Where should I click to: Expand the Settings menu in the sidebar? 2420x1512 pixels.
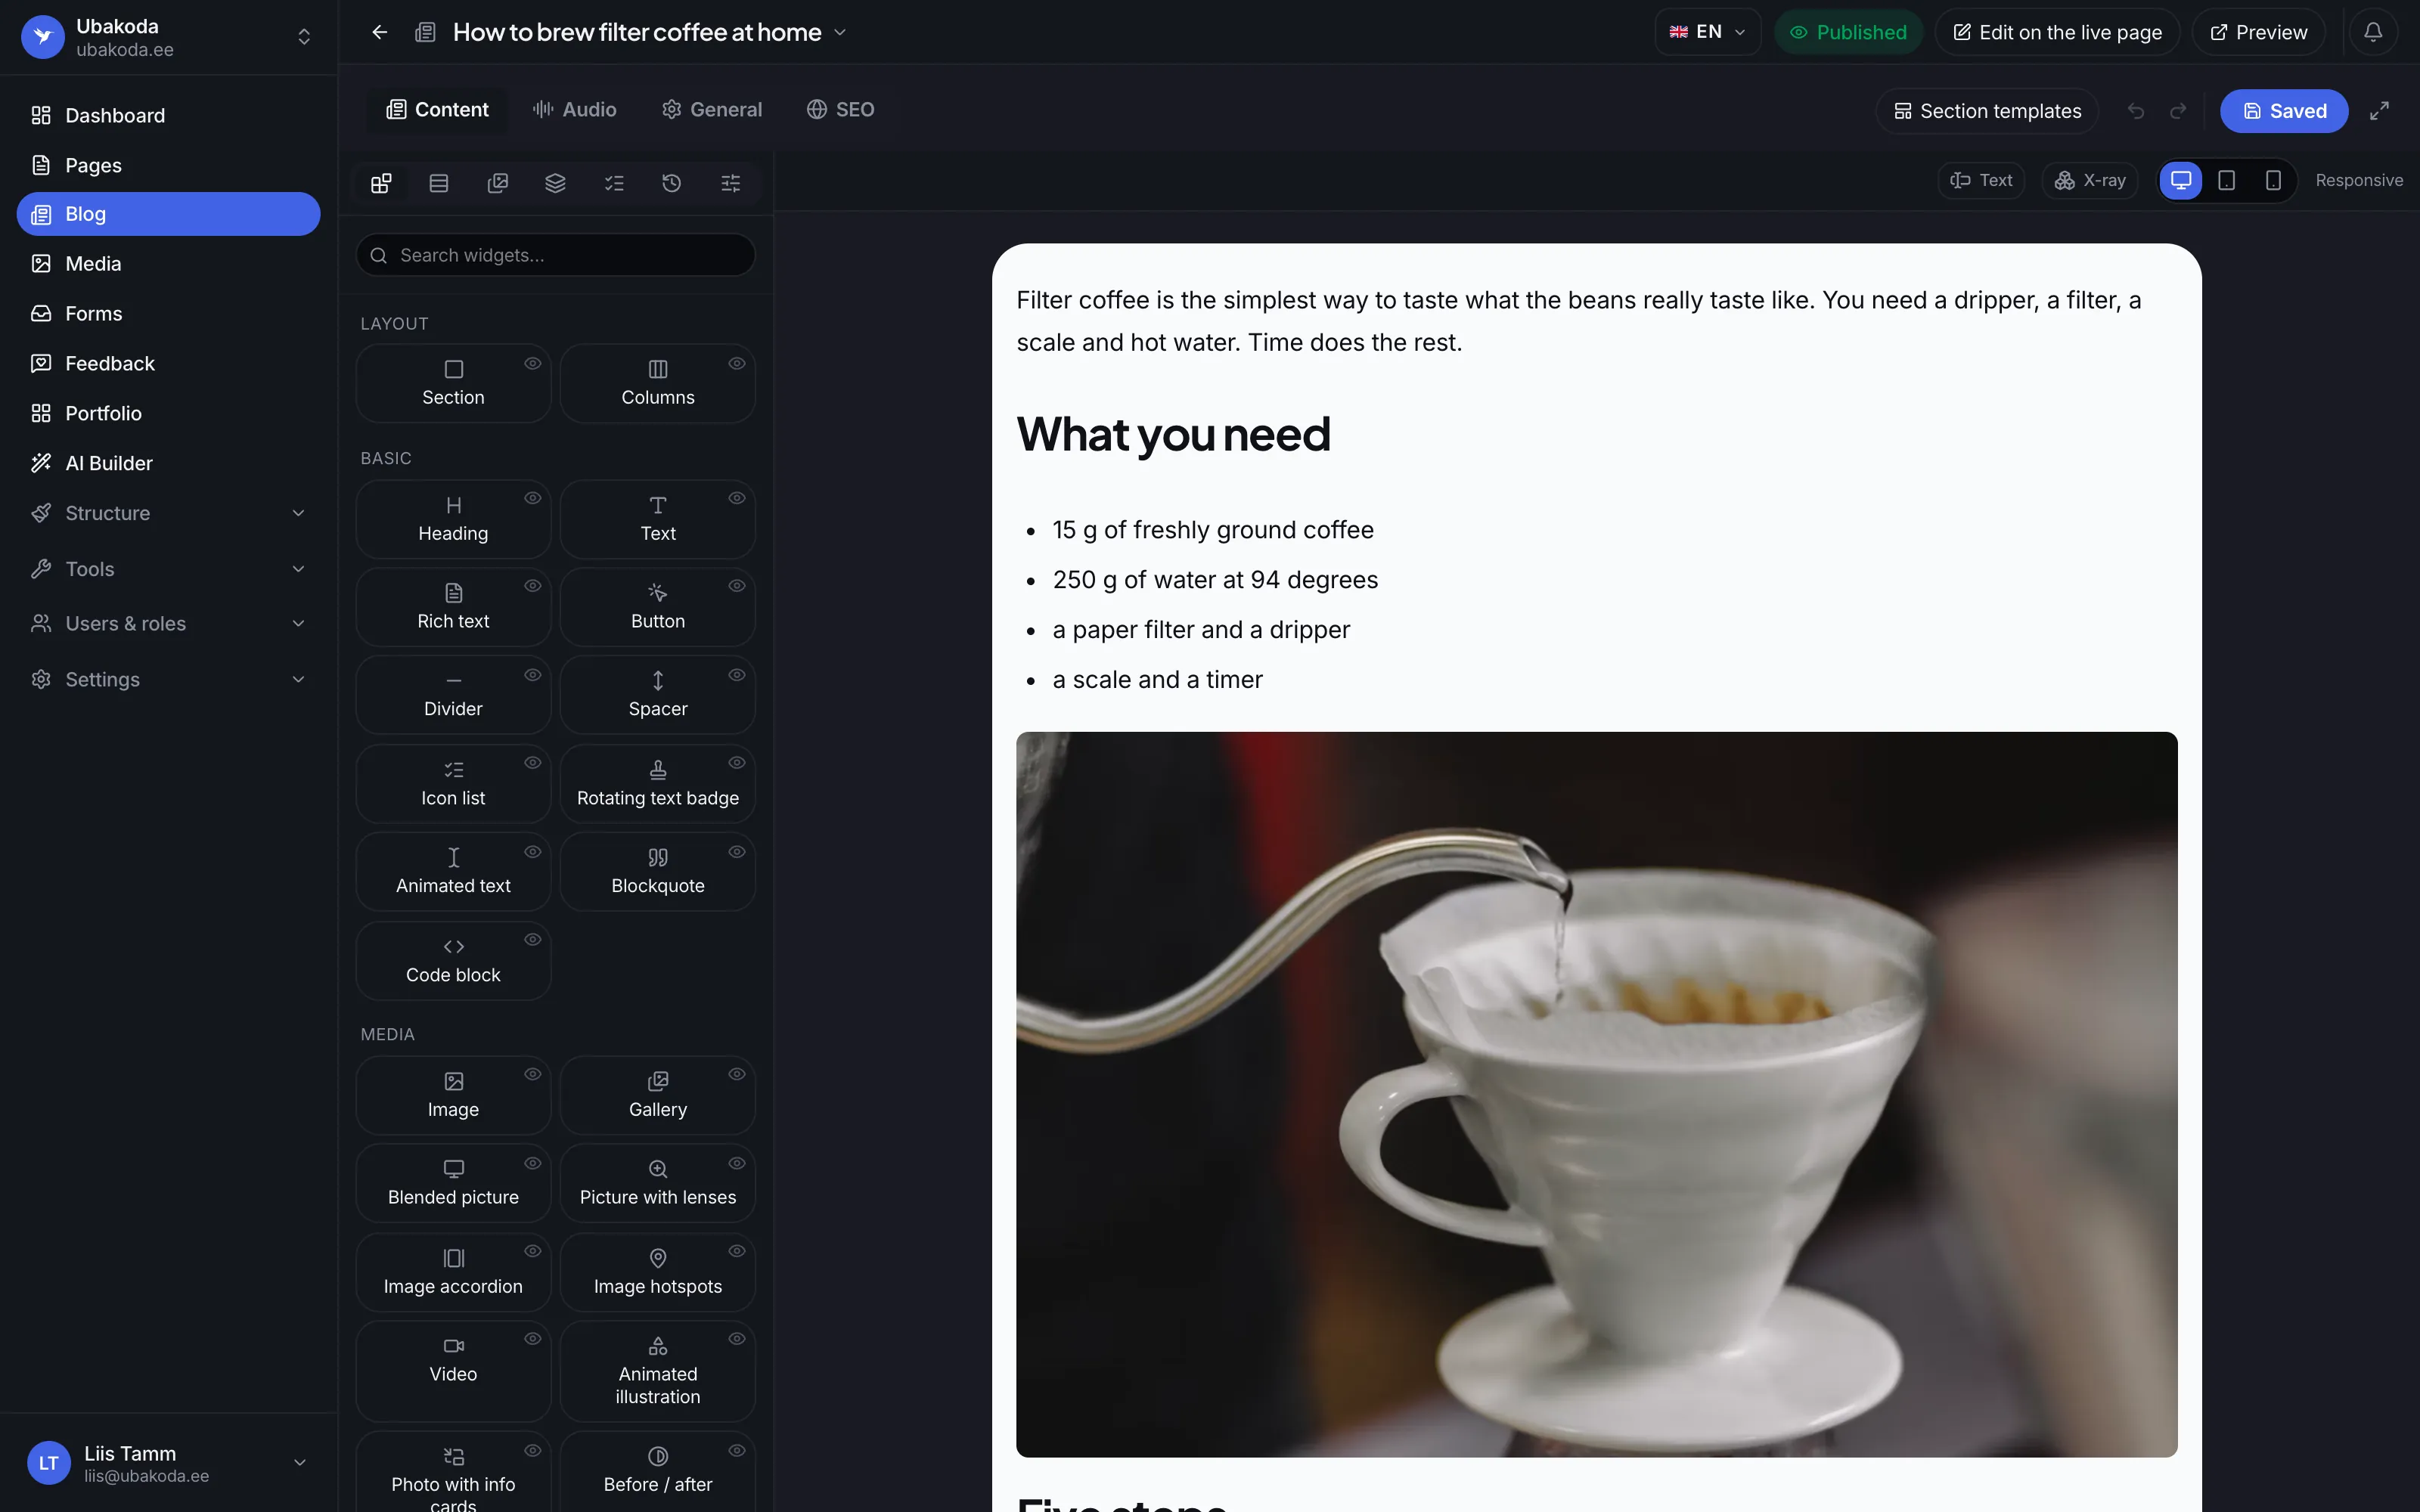click(168, 679)
